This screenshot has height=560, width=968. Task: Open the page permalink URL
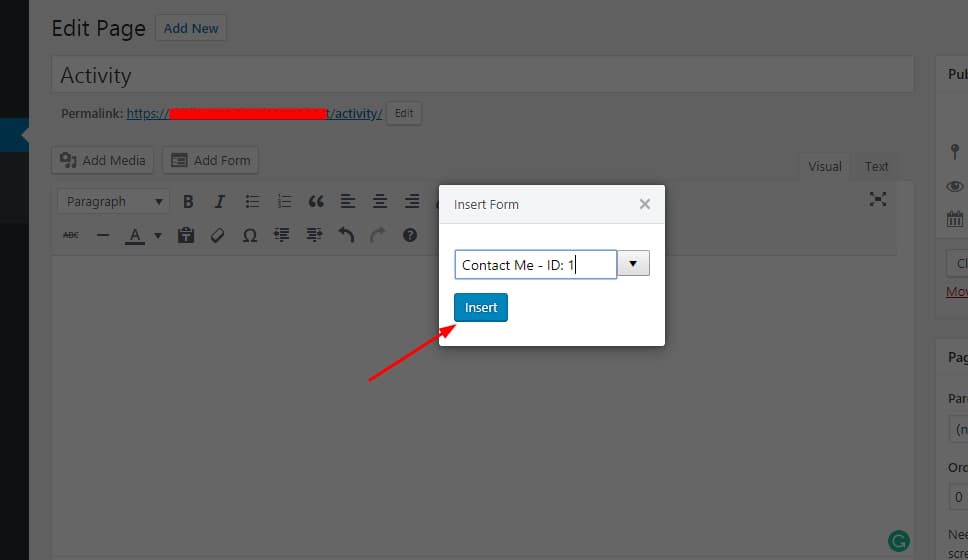254,113
